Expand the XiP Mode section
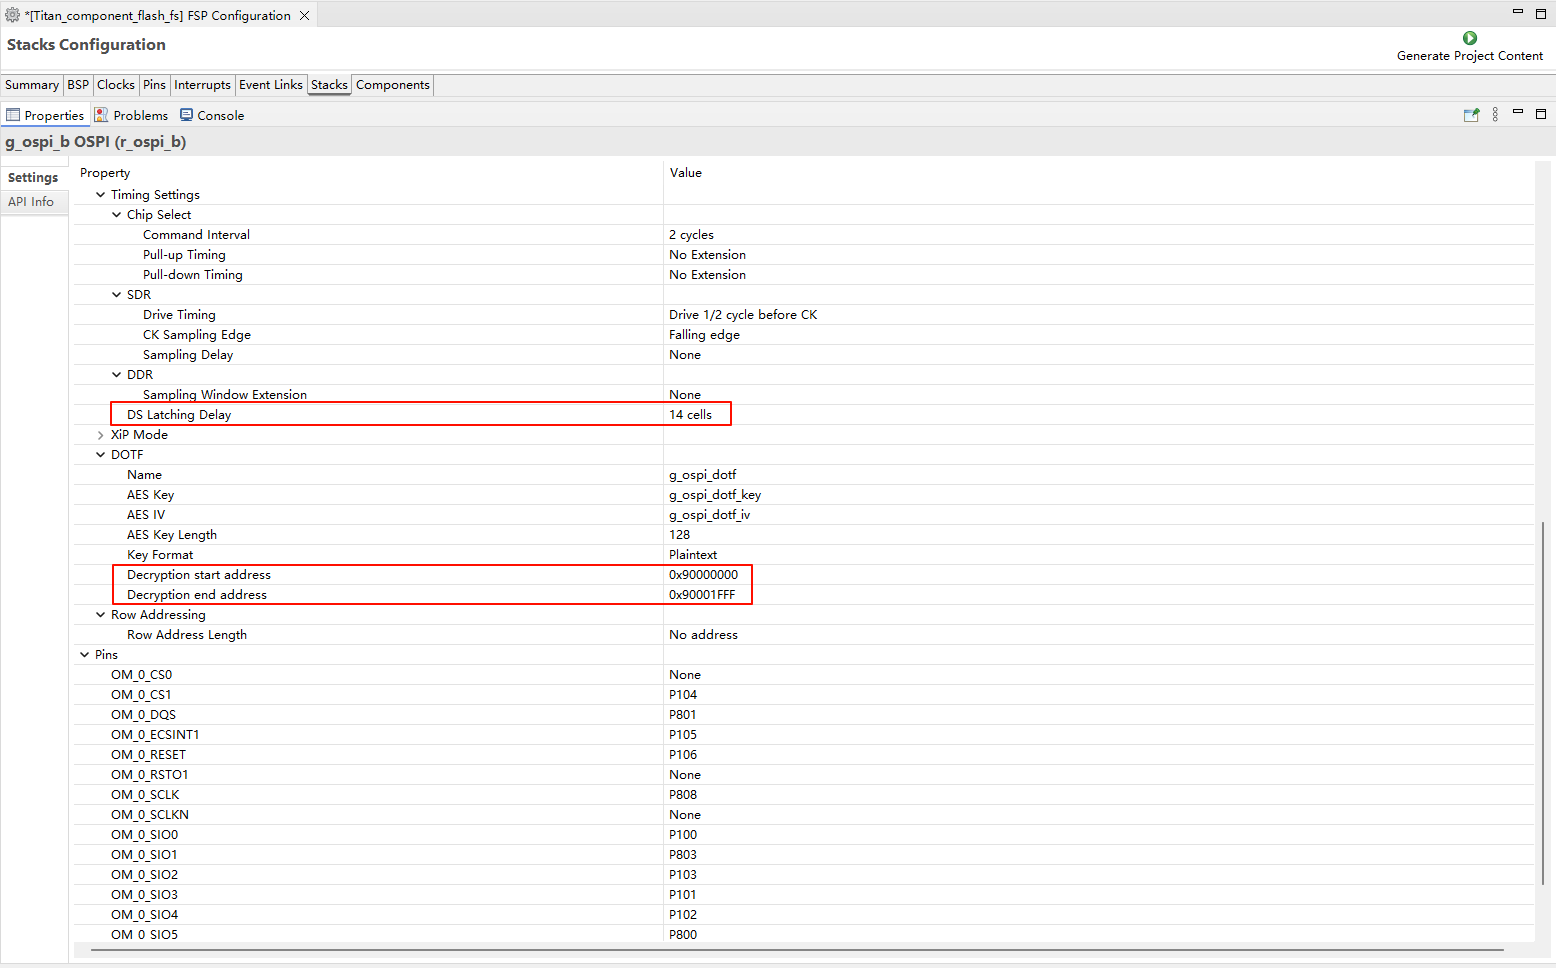 [x=100, y=435]
